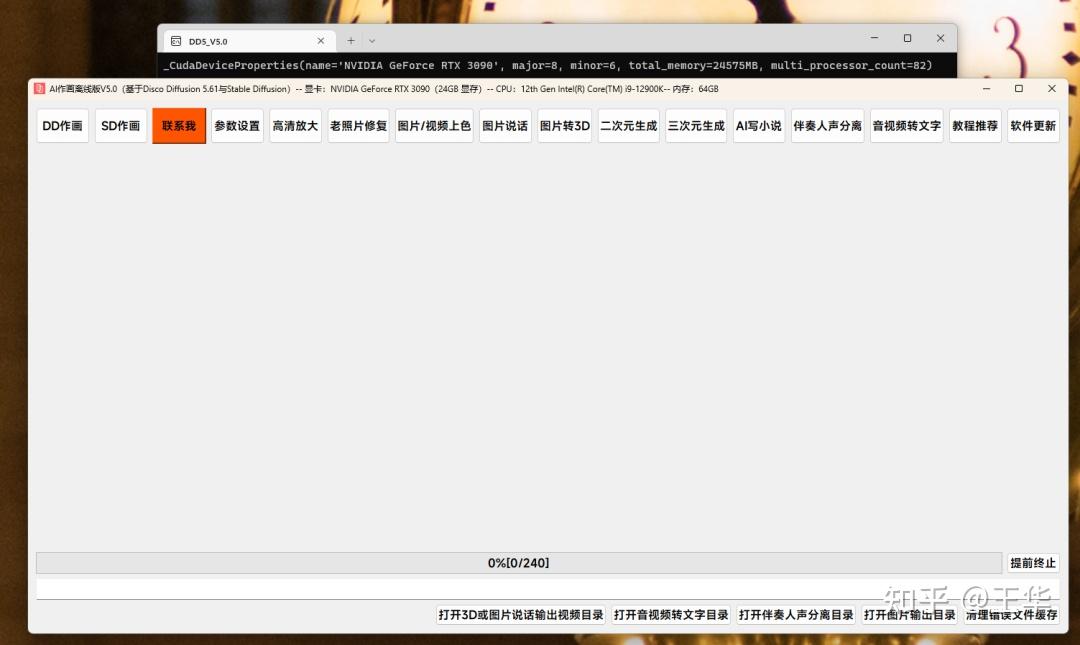Select 音视频转文字 transcription feature
The width and height of the screenshot is (1080, 645).
pyautogui.click(x=905, y=125)
